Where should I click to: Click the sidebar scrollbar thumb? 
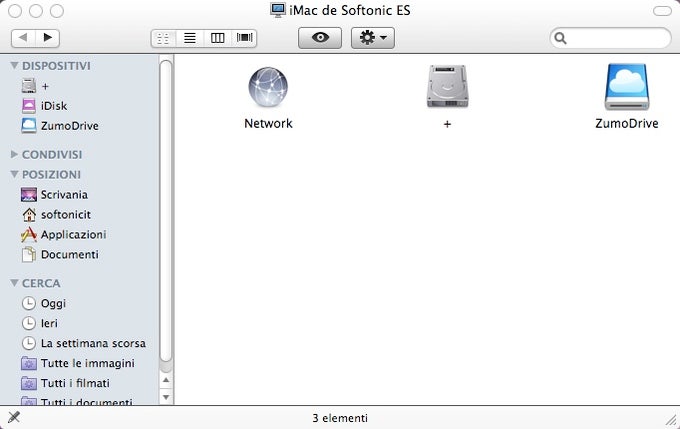166,211
